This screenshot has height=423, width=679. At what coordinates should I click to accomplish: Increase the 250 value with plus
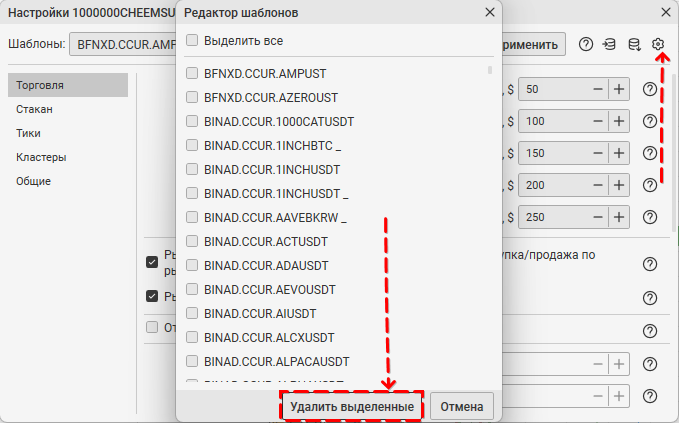tap(619, 217)
